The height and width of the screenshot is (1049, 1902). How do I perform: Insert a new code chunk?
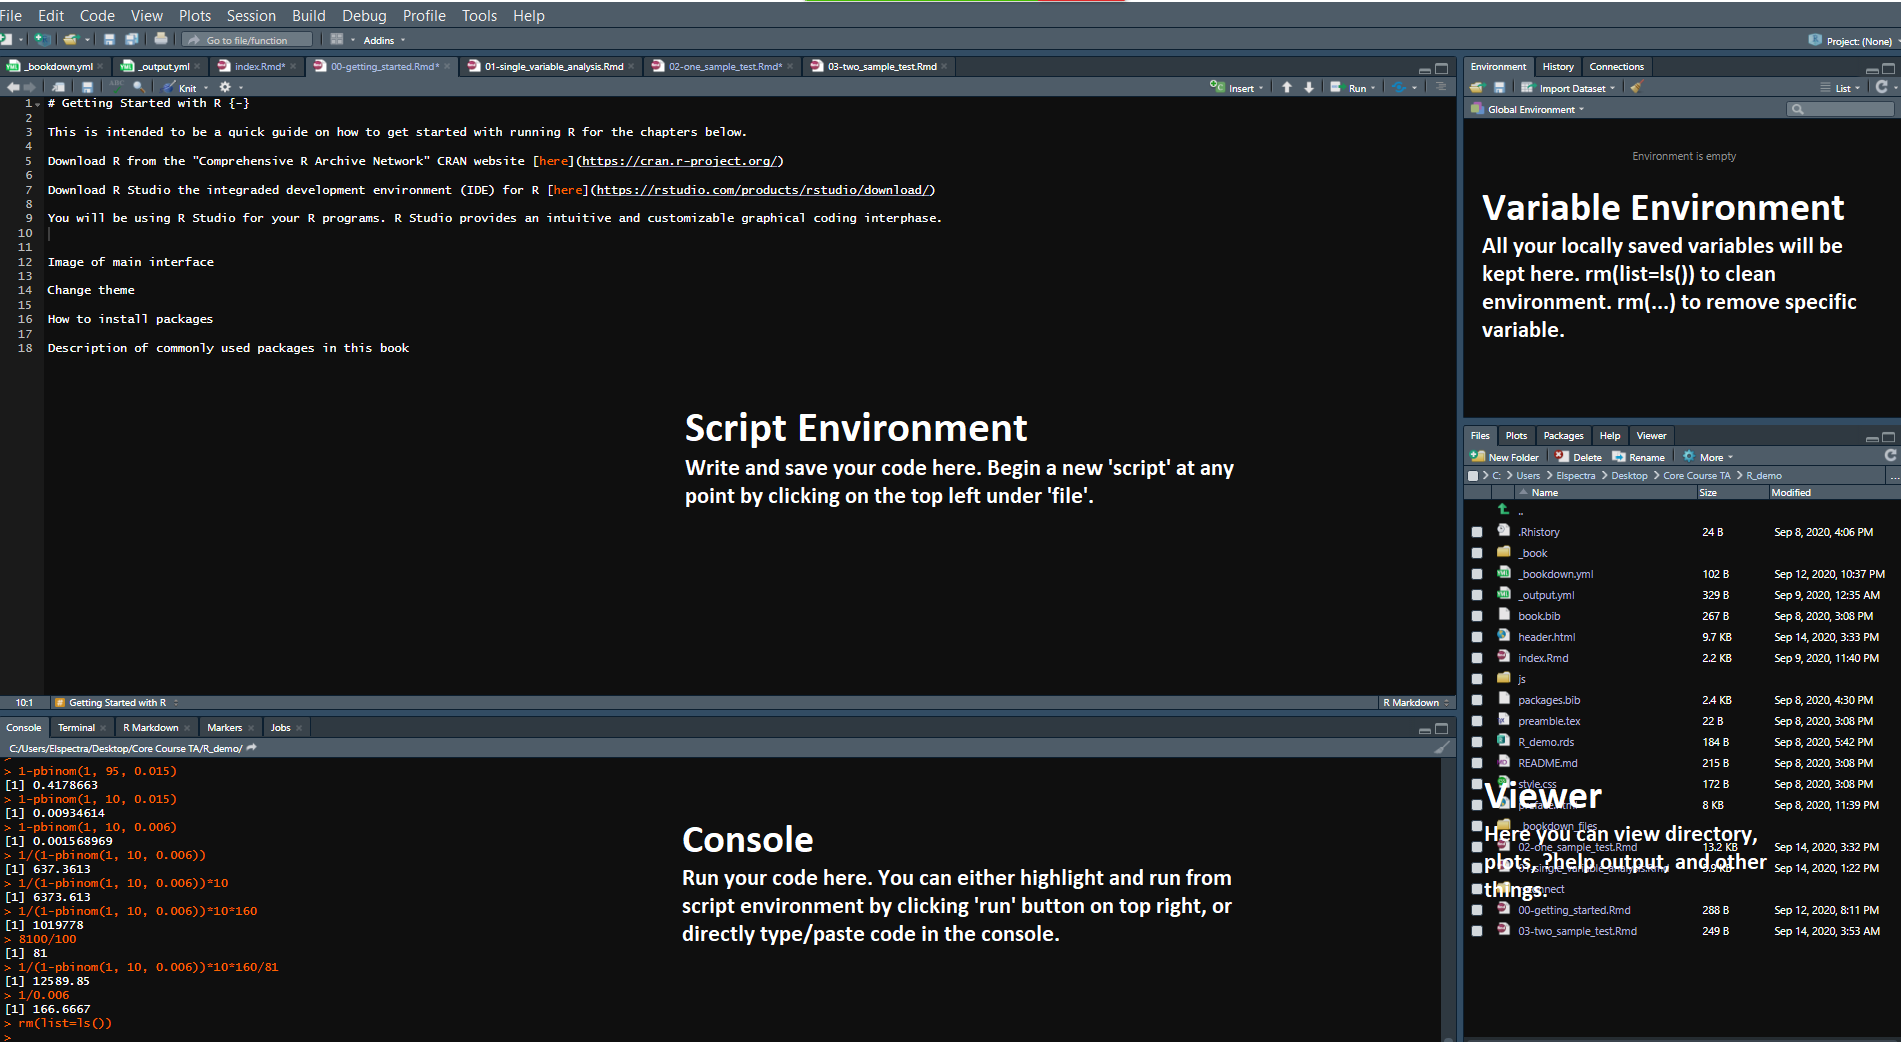[1233, 88]
